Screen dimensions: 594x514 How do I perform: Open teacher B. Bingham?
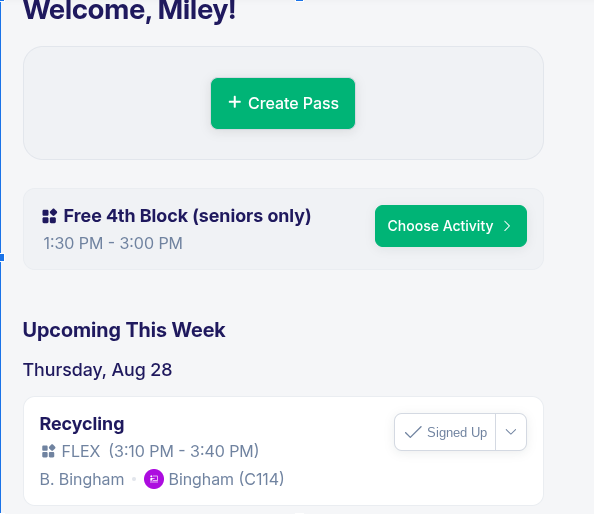point(82,480)
